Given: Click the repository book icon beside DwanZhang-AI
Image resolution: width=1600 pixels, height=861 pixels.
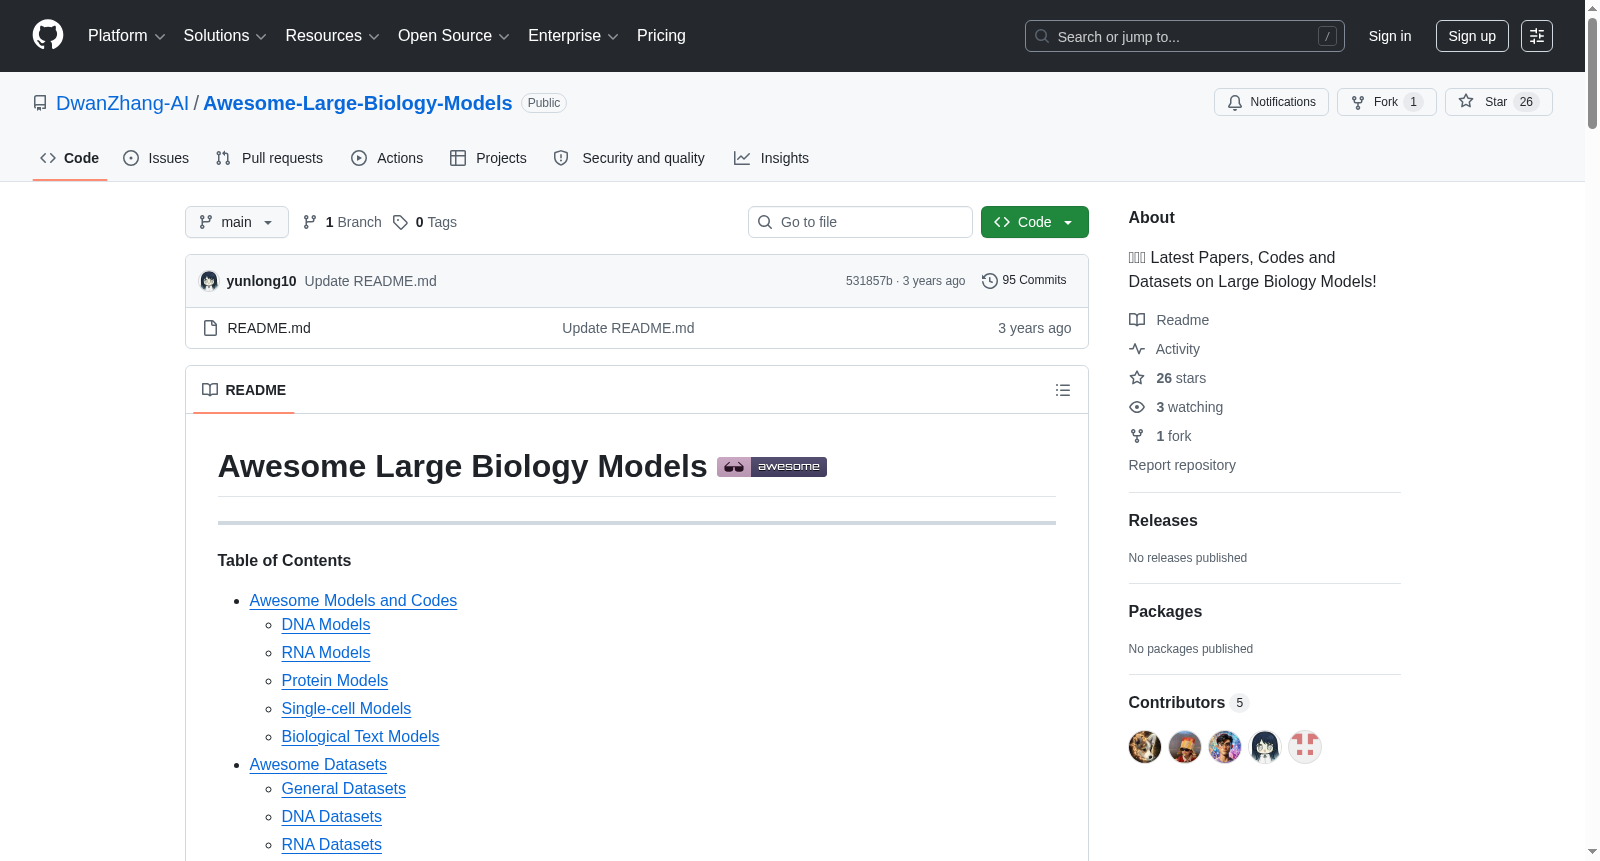Looking at the screenshot, I should 40,103.
